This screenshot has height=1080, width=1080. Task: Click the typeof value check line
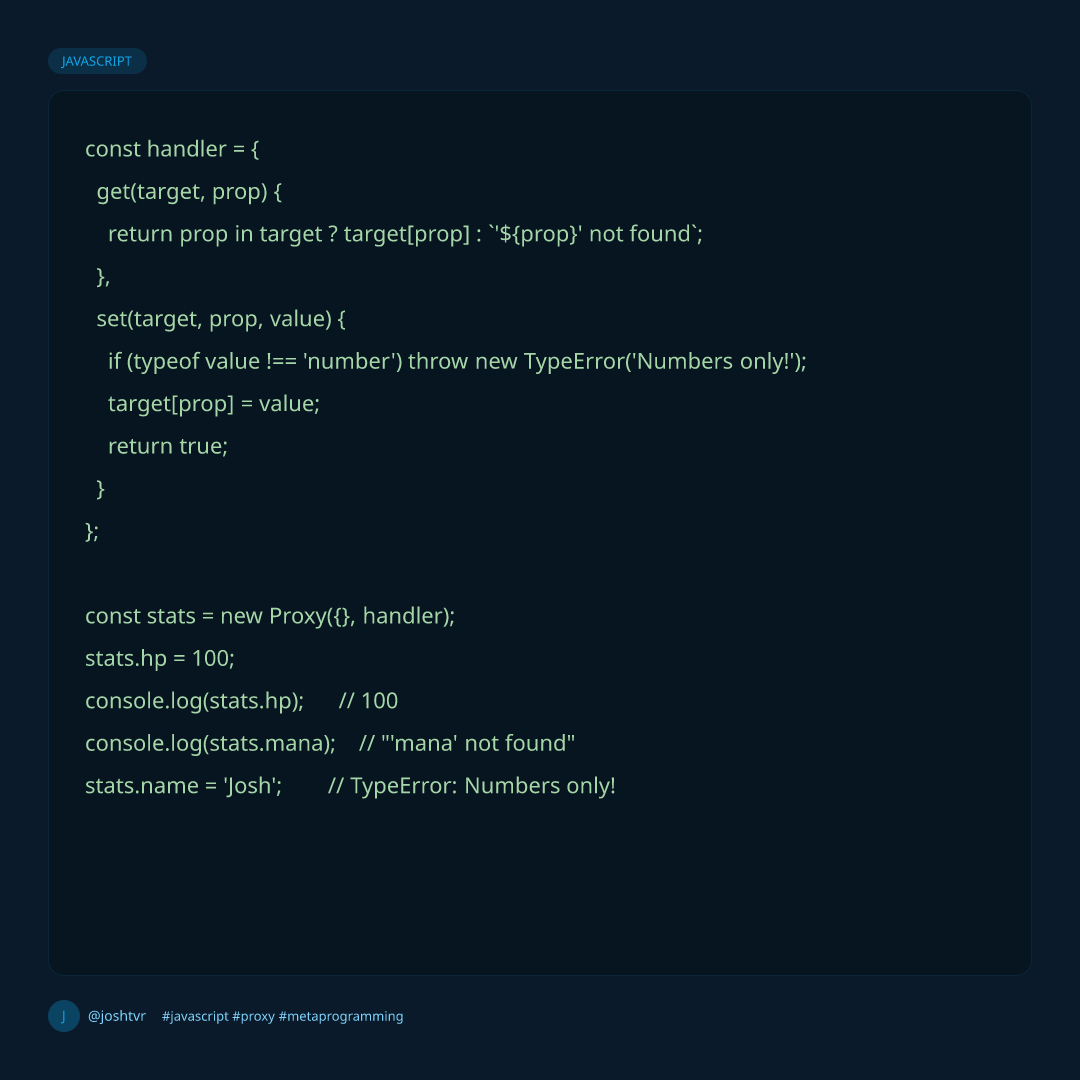pos(456,361)
